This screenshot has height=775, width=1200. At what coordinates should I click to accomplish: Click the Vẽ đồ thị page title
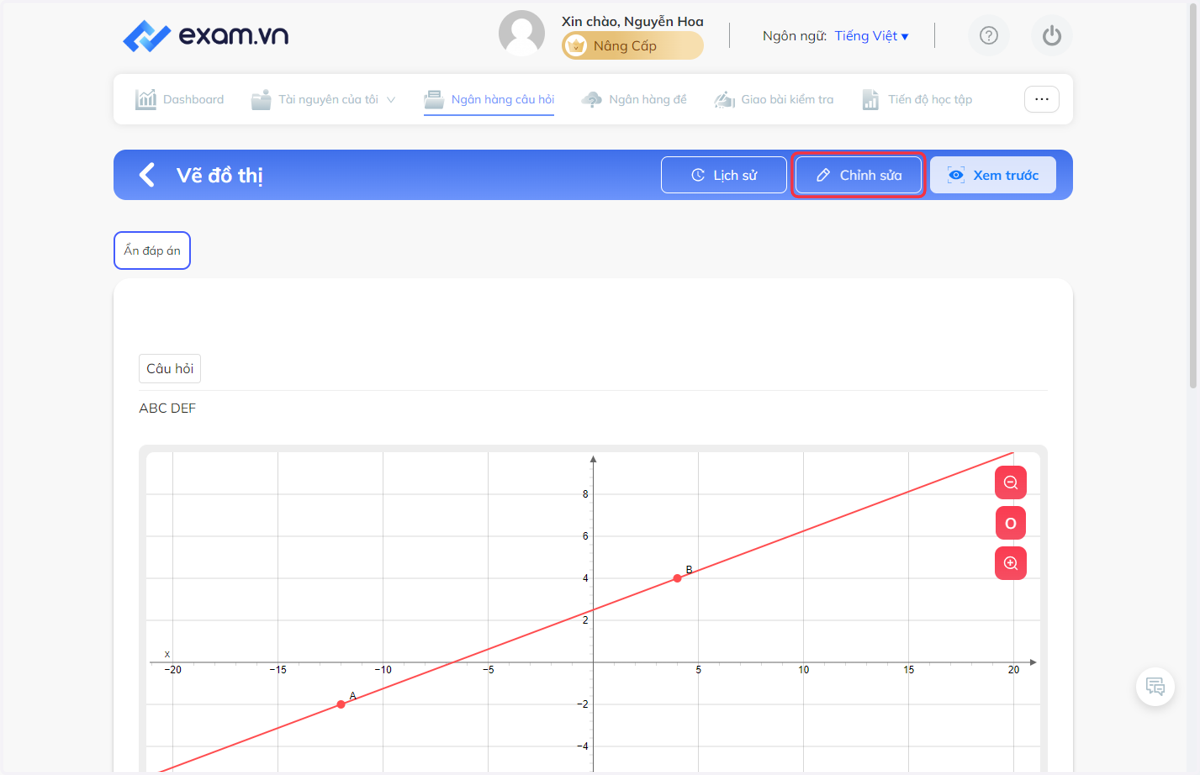(220, 175)
